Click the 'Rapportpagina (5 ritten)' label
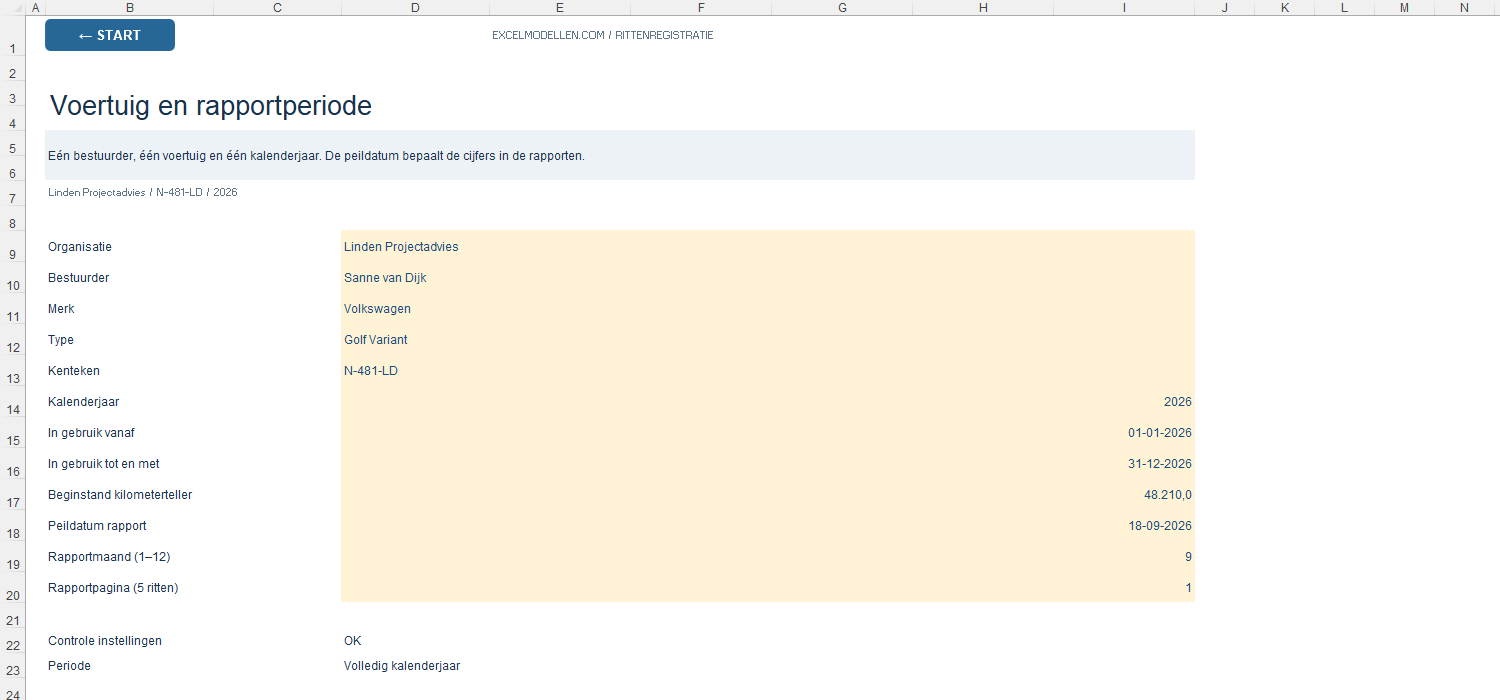 (113, 588)
